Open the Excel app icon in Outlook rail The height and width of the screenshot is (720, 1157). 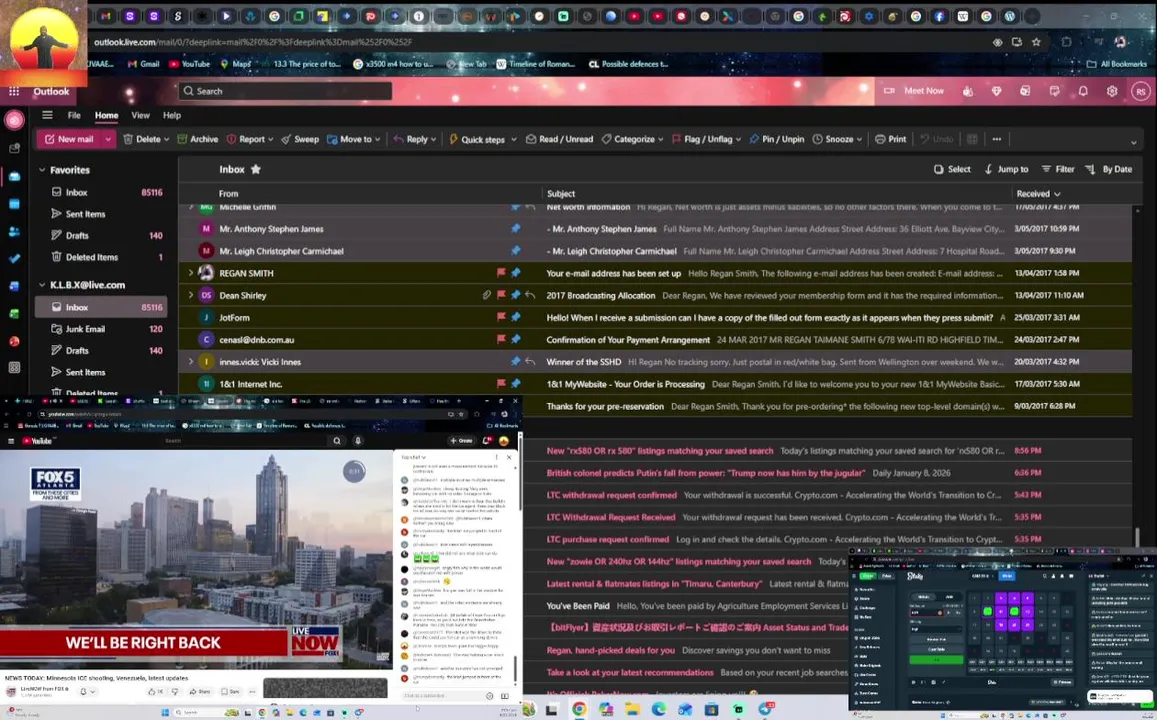pyautogui.click(x=14, y=314)
